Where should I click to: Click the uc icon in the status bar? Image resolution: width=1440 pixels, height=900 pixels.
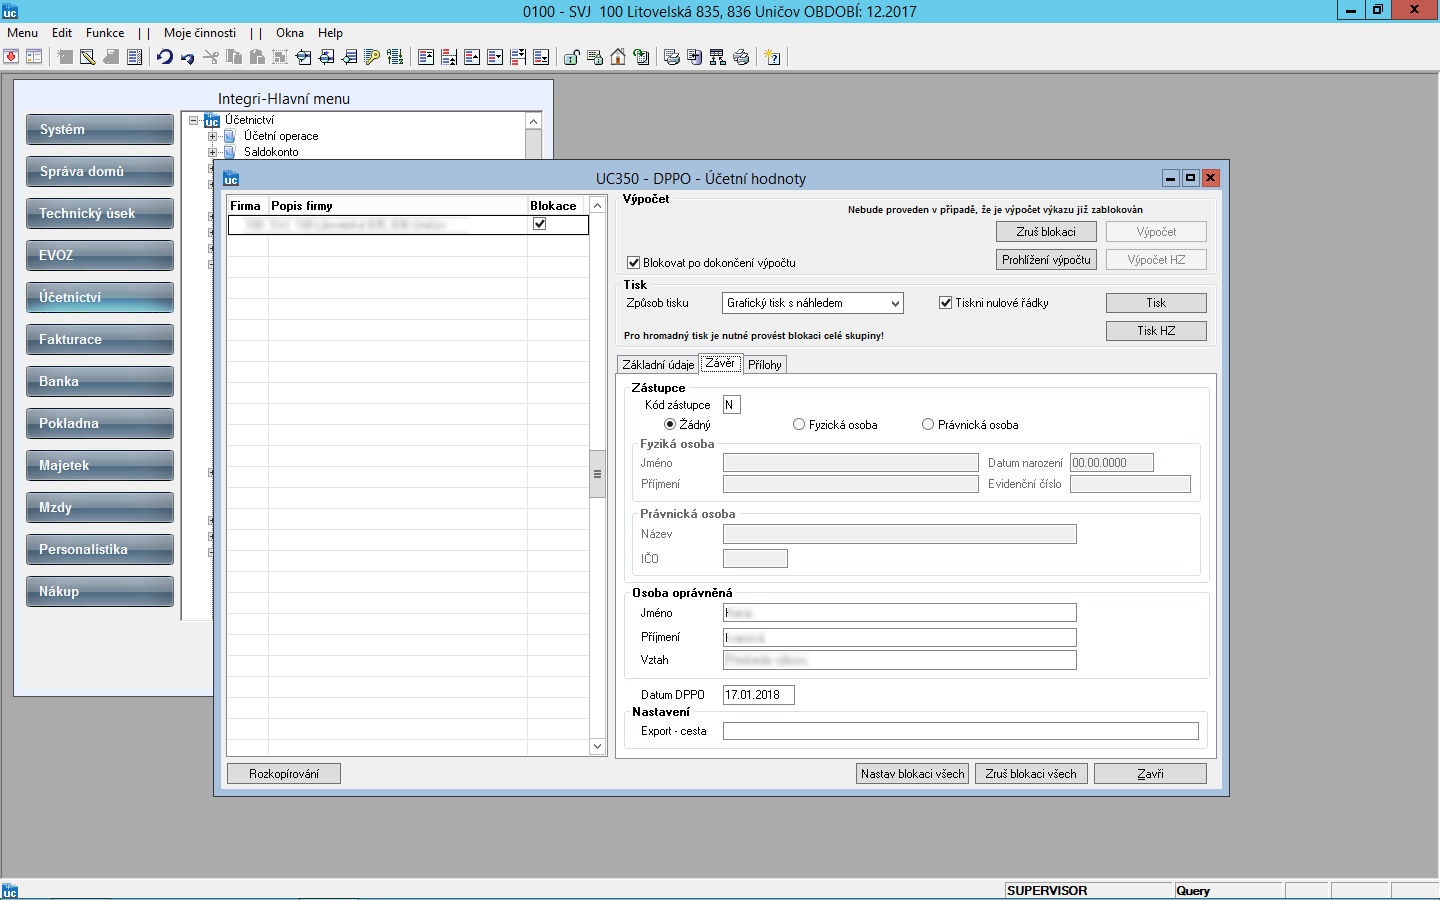point(10,891)
